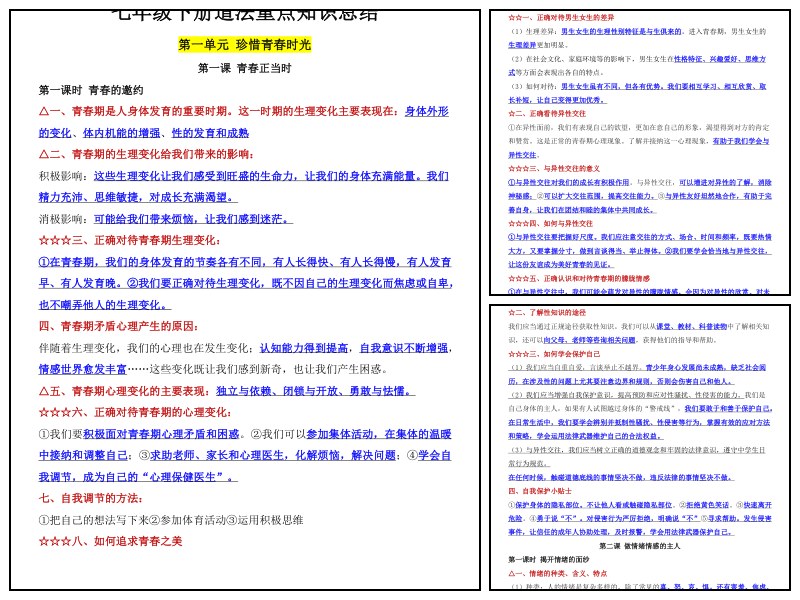Click heading '☆☆☆三、与异性交往的意义'
The image size is (800, 600).
coord(554,168)
